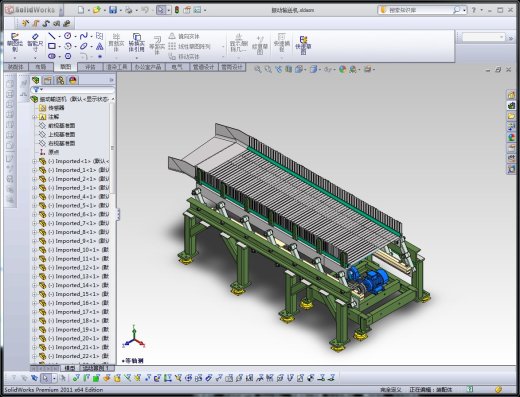520x397 pixels.
Task: Expand the Imported_5<1> tree node
Action: (34, 206)
